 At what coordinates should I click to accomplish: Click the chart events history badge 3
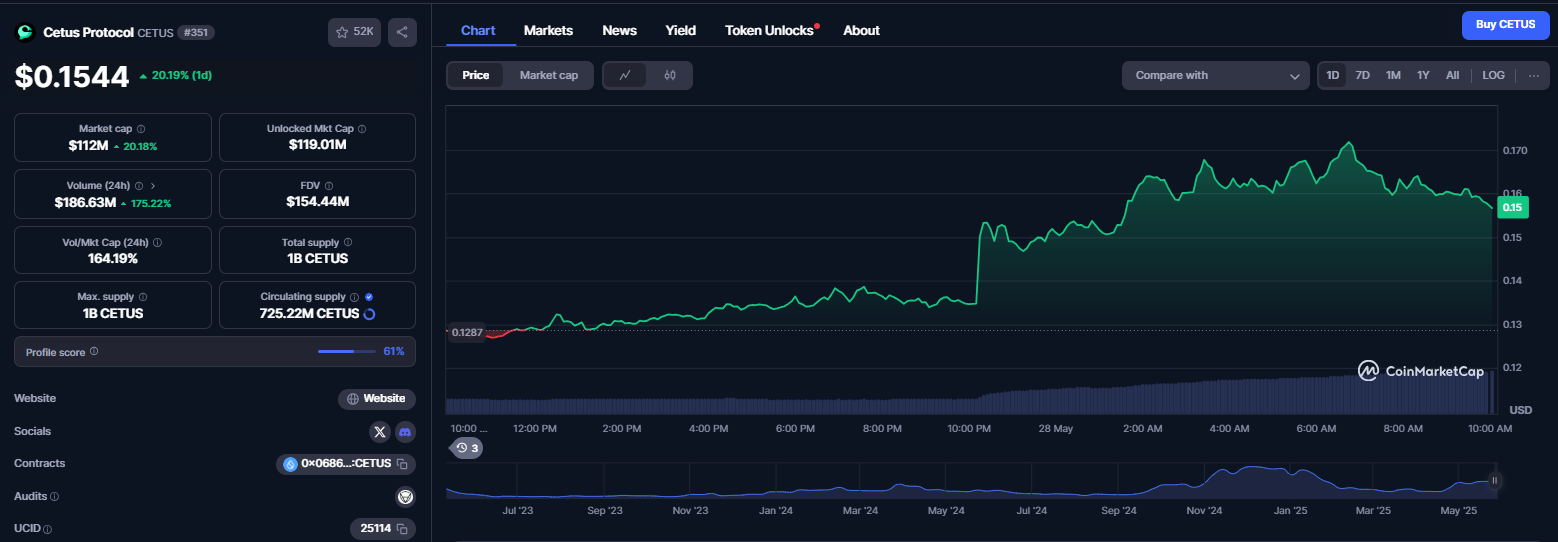[x=466, y=448]
